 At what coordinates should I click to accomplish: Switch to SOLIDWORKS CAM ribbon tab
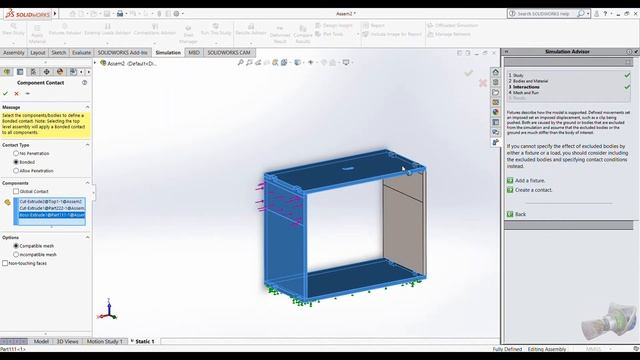pyautogui.click(x=229, y=53)
